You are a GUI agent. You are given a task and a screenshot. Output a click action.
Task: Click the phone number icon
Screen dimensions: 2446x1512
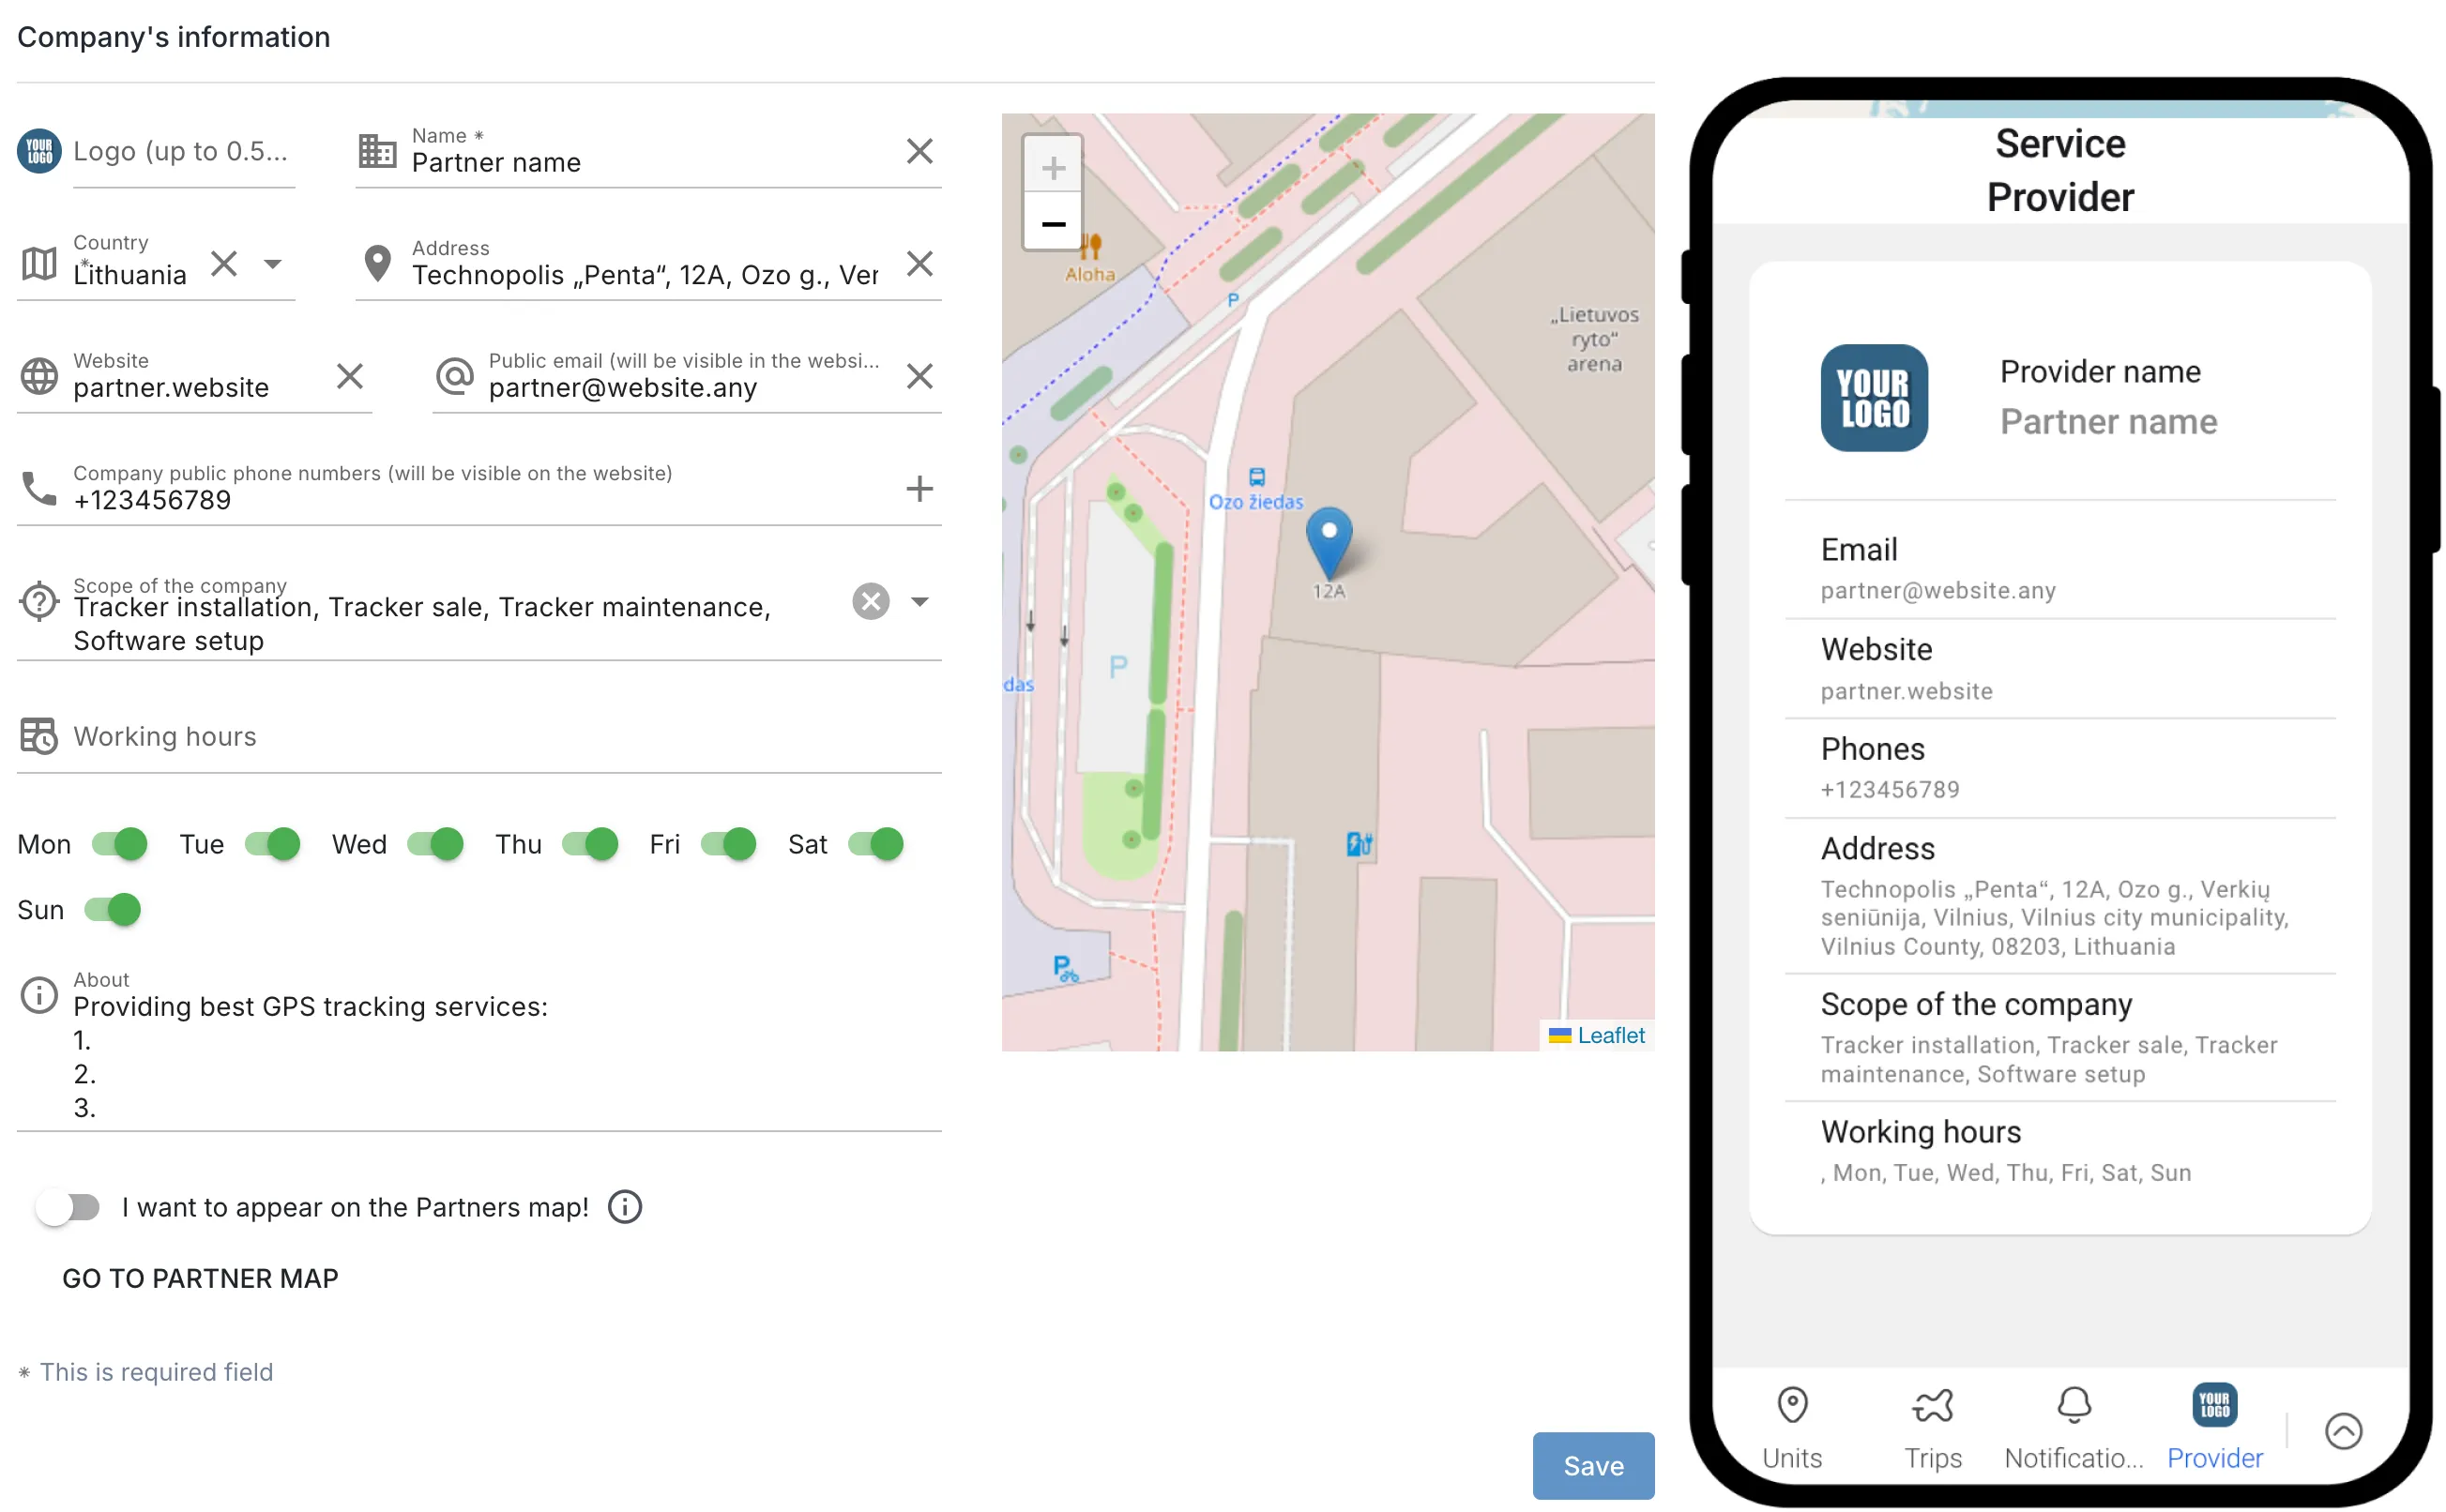37,489
